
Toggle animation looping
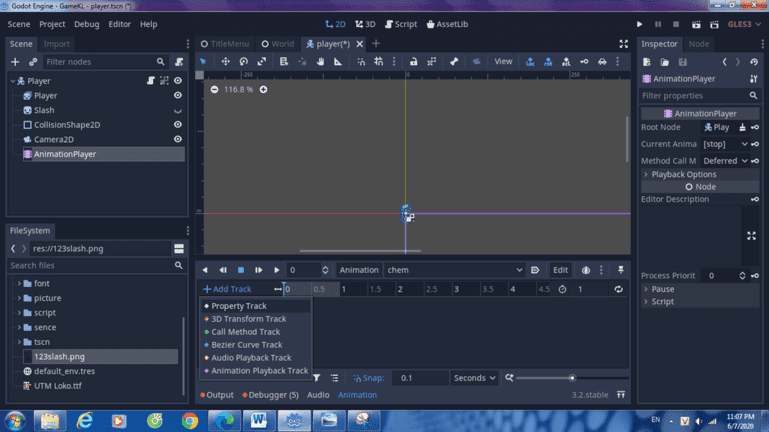pyautogui.click(x=618, y=289)
